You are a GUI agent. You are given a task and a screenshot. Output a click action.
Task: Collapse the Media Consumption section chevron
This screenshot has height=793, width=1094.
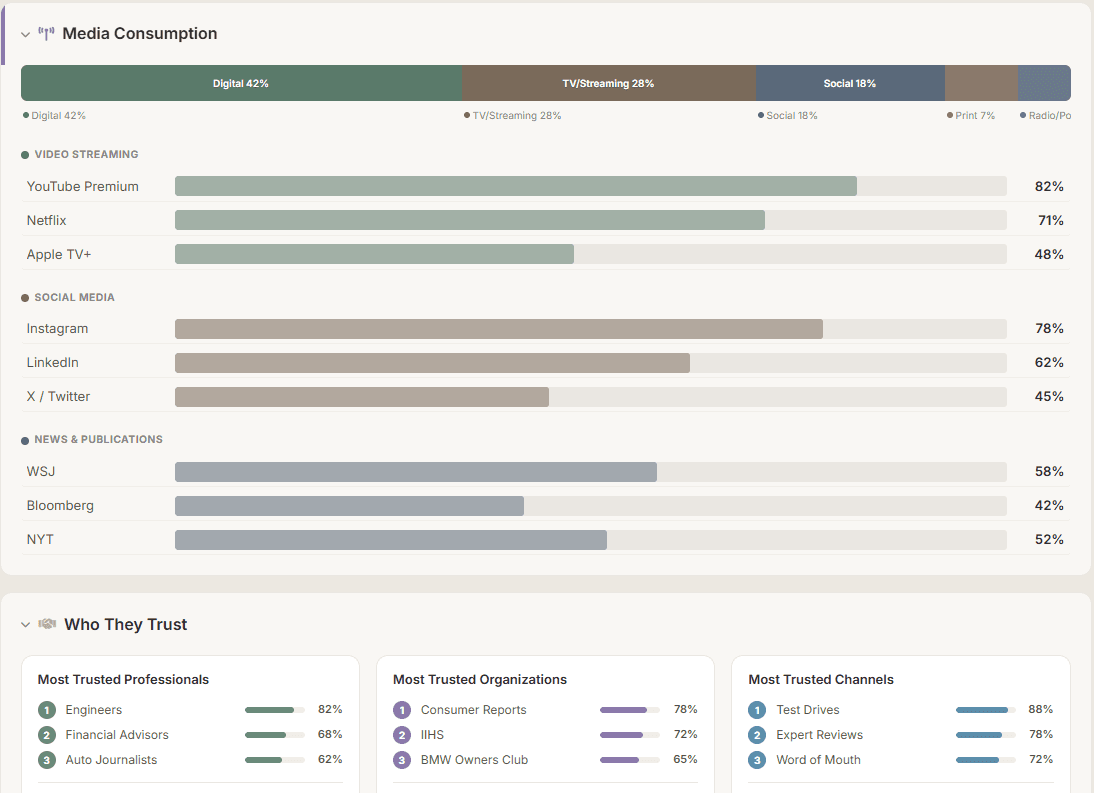point(26,34)
